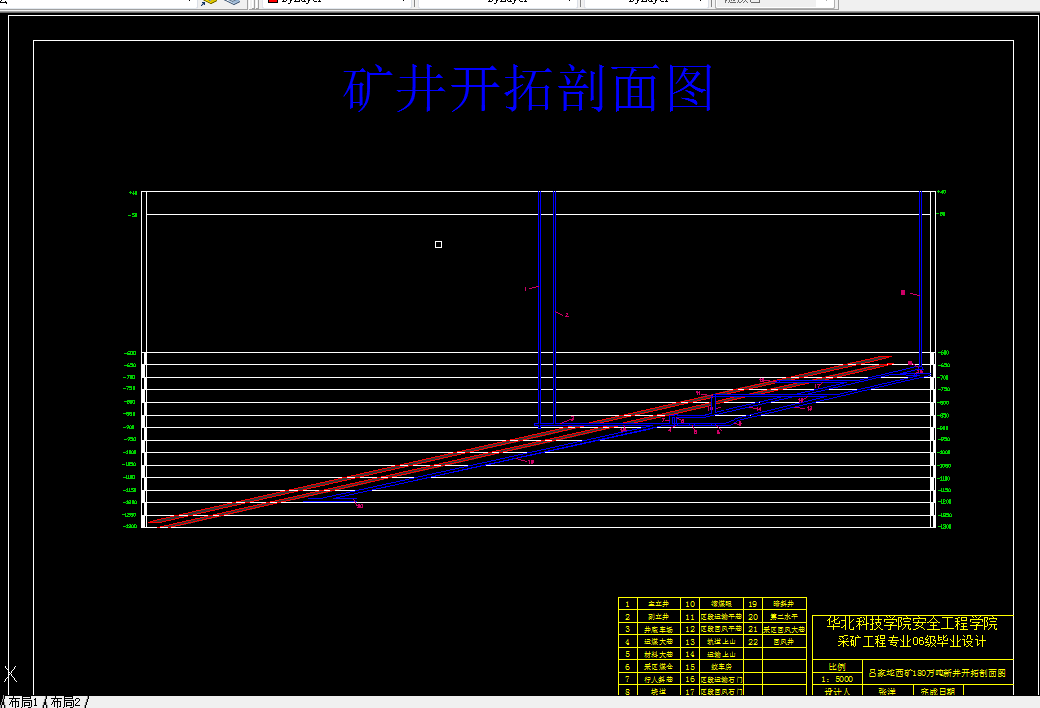Select legend table number cell 19

(x=753, y=604)
